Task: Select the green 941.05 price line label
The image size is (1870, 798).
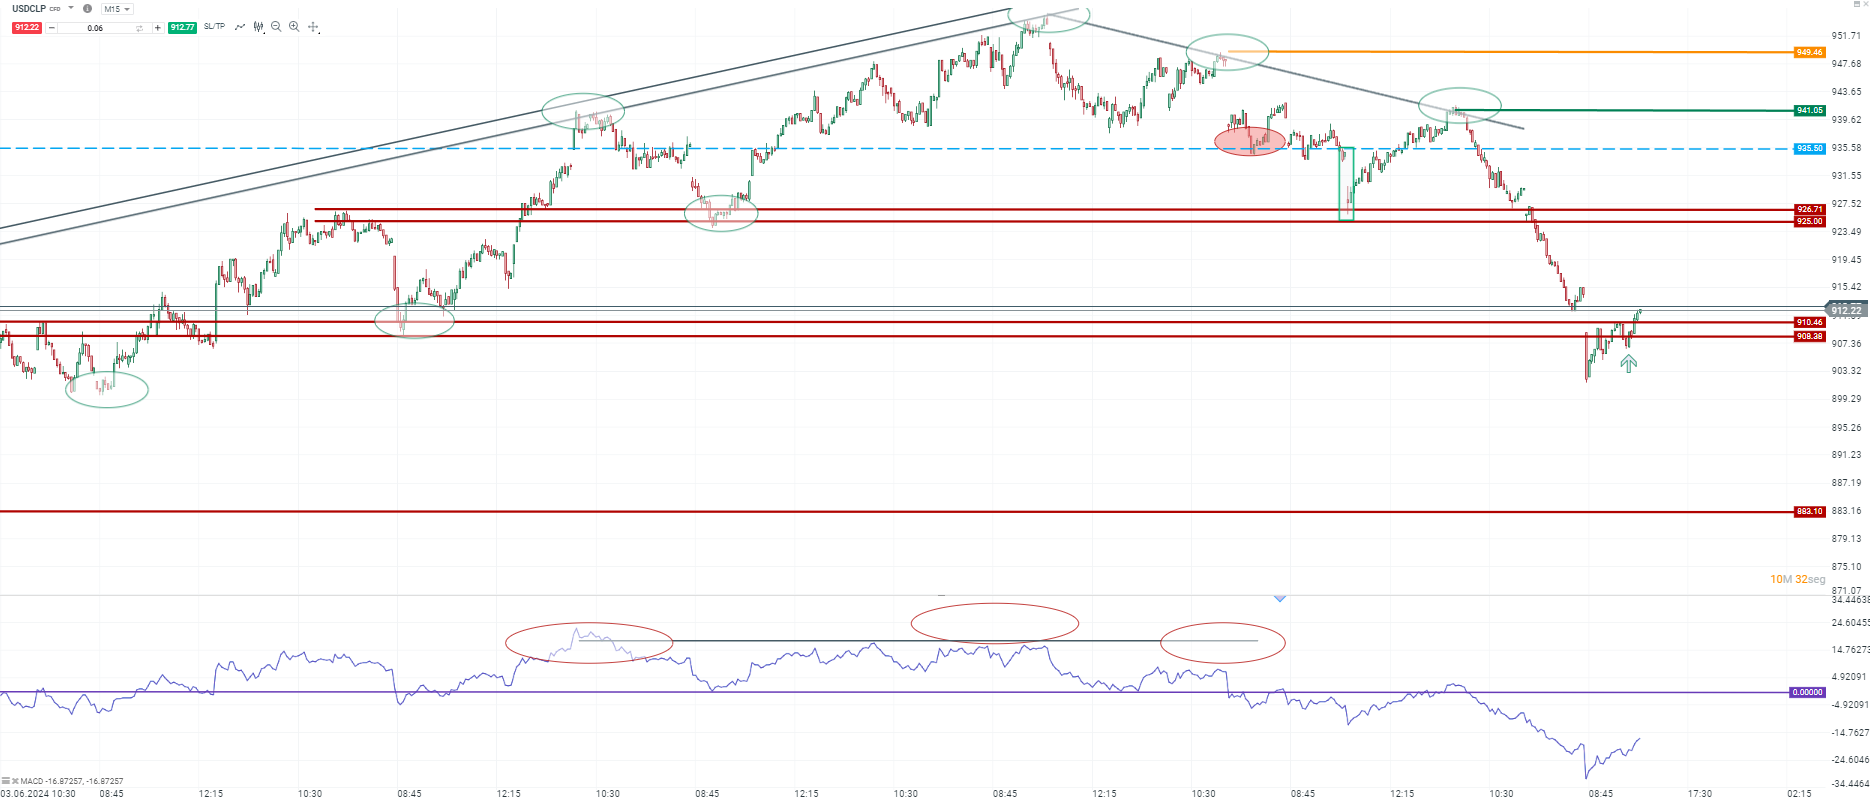Action: click(x=1809, y=110)
